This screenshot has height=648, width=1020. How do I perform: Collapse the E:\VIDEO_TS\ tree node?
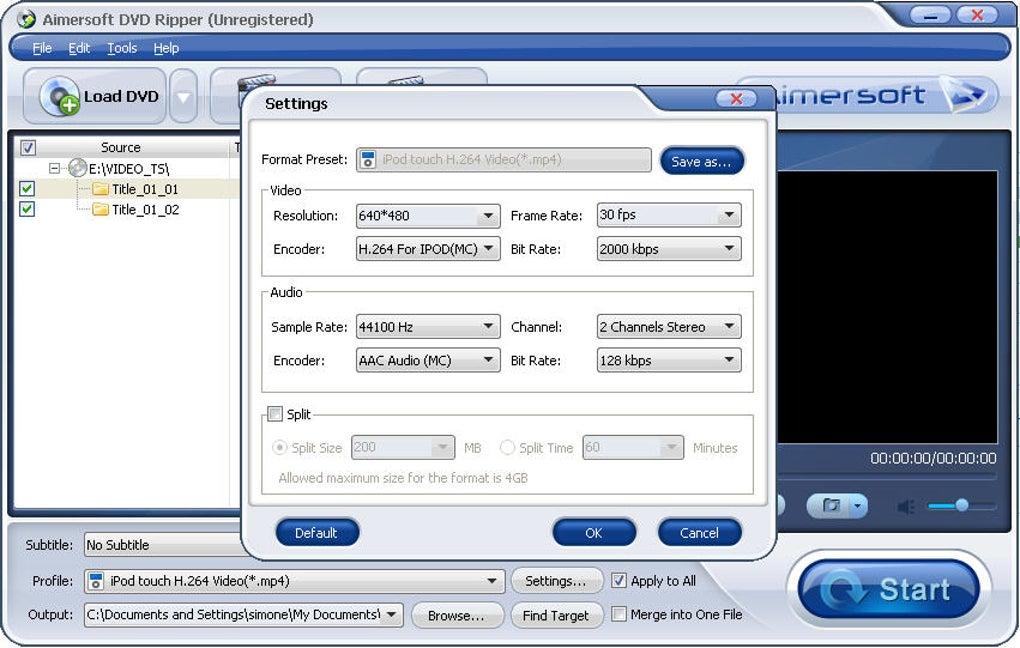(x=55, y=169)
